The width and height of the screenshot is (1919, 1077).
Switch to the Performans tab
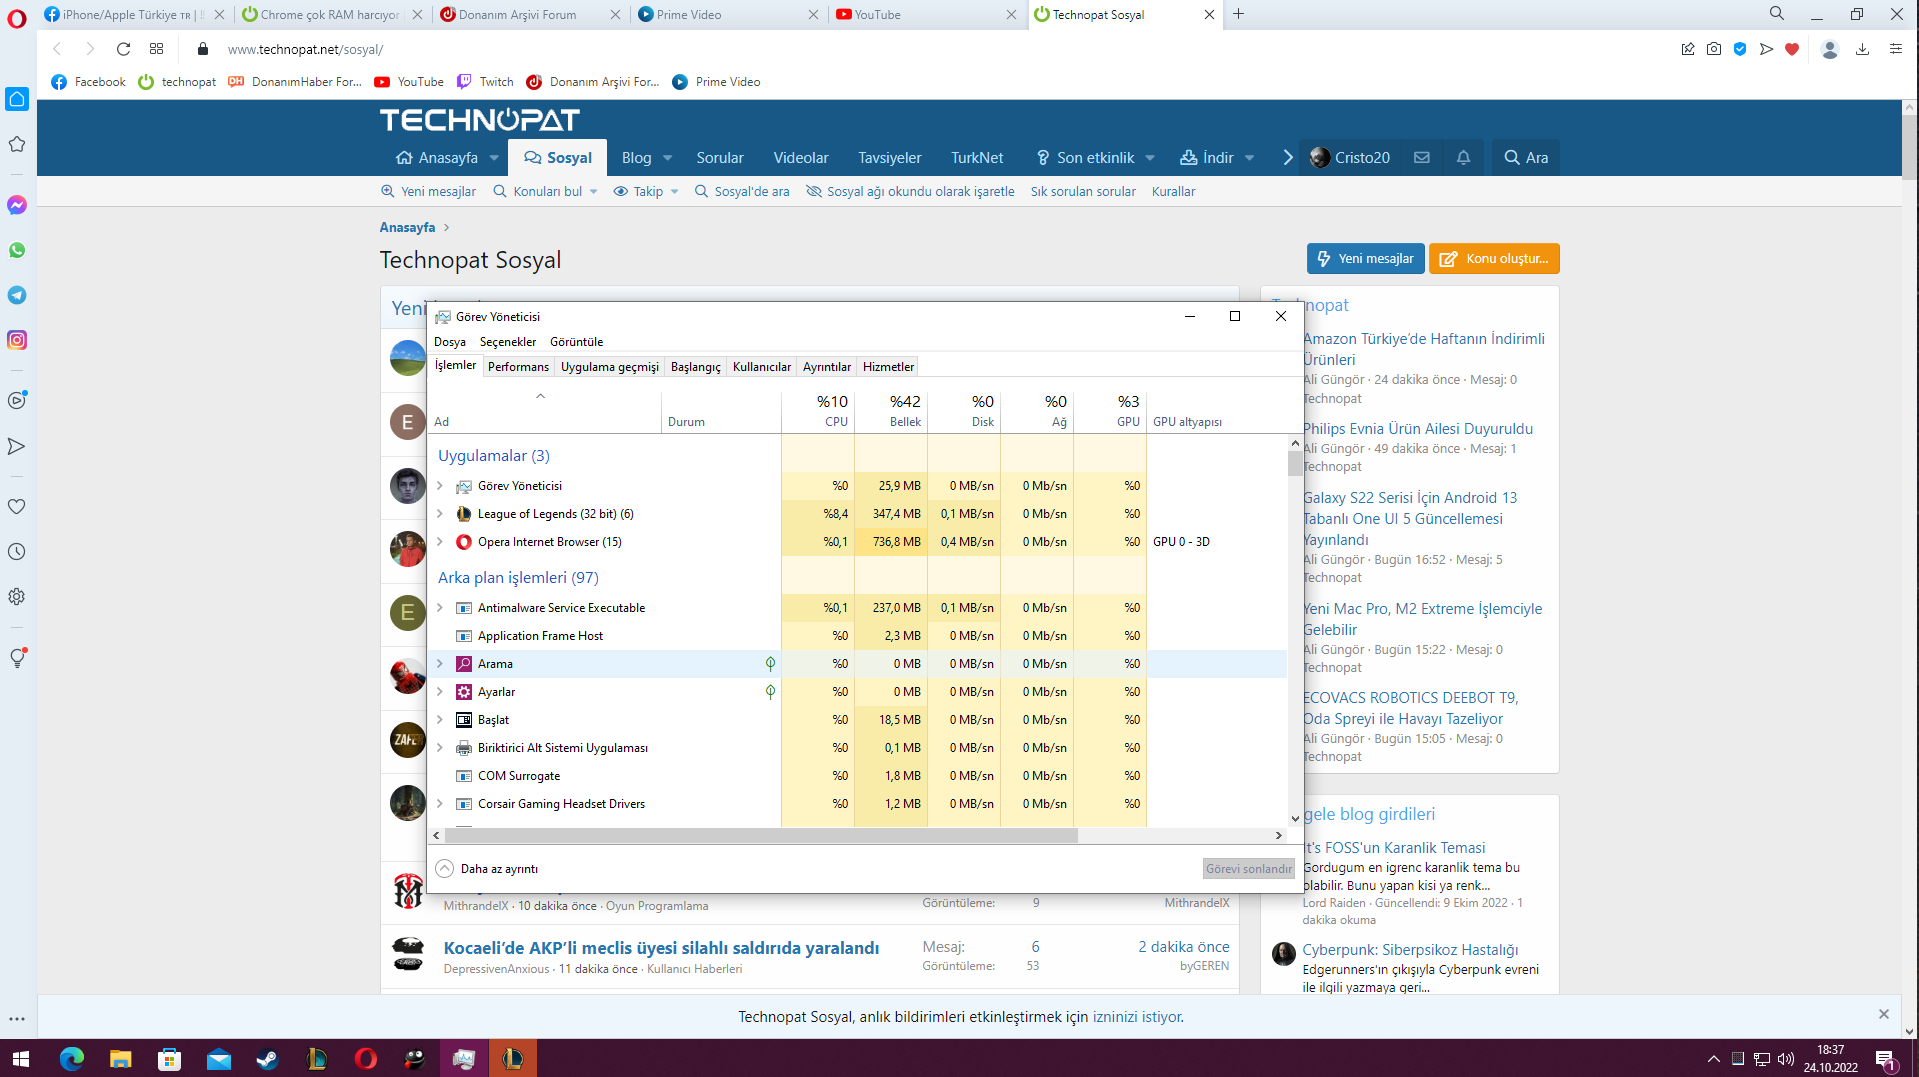tap(518, 367)
